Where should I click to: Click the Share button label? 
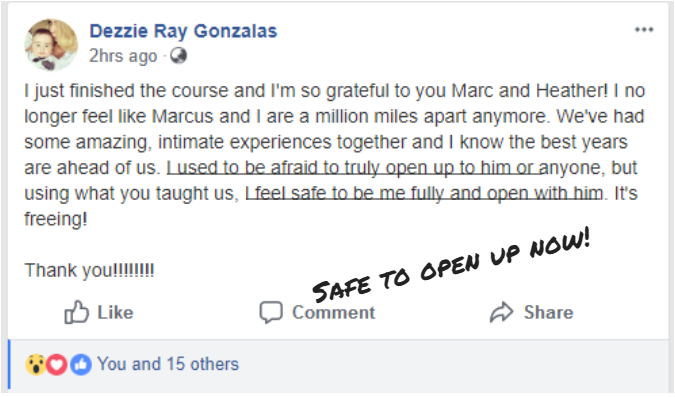pyautogui.click(x=548, y=313)
